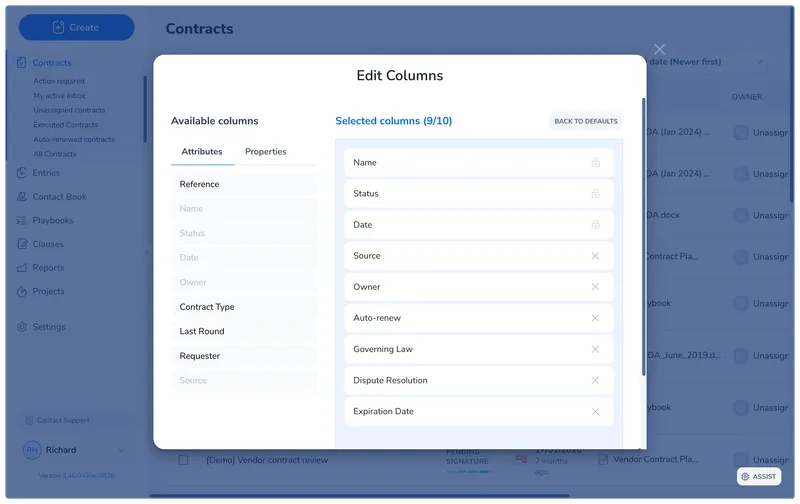The image size is (800, 504).
Task: Select the Dispute Resolution row
Action: [479, 380]
